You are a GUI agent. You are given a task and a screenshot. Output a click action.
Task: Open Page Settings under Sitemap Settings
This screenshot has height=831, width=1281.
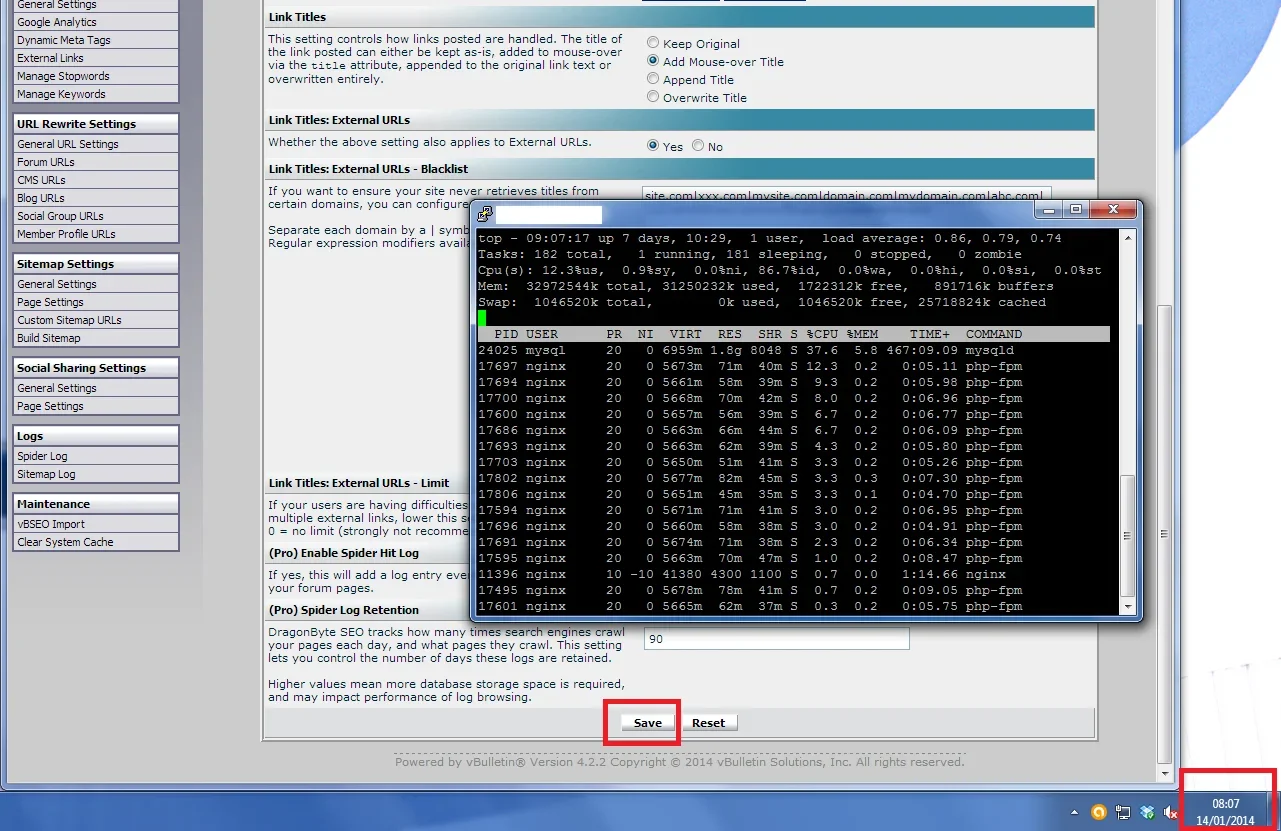[x=50, y=302]
